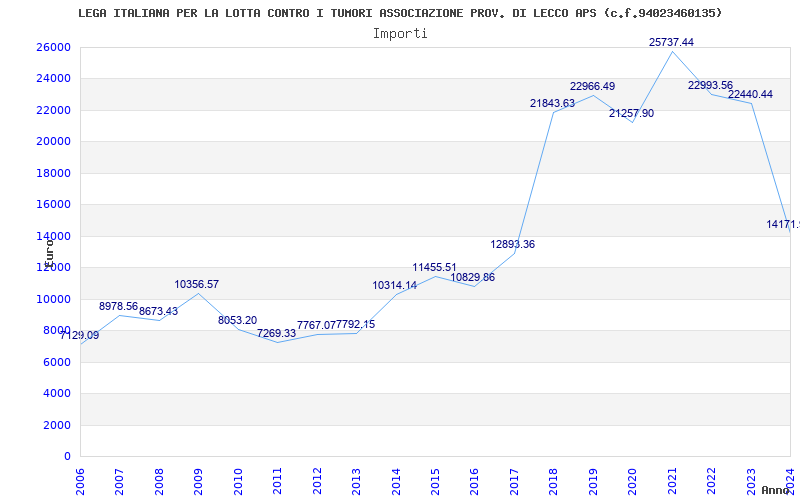The image size is (800, 500).
Task: Click the 2024 year label on axis
Action: pos(790,481)
